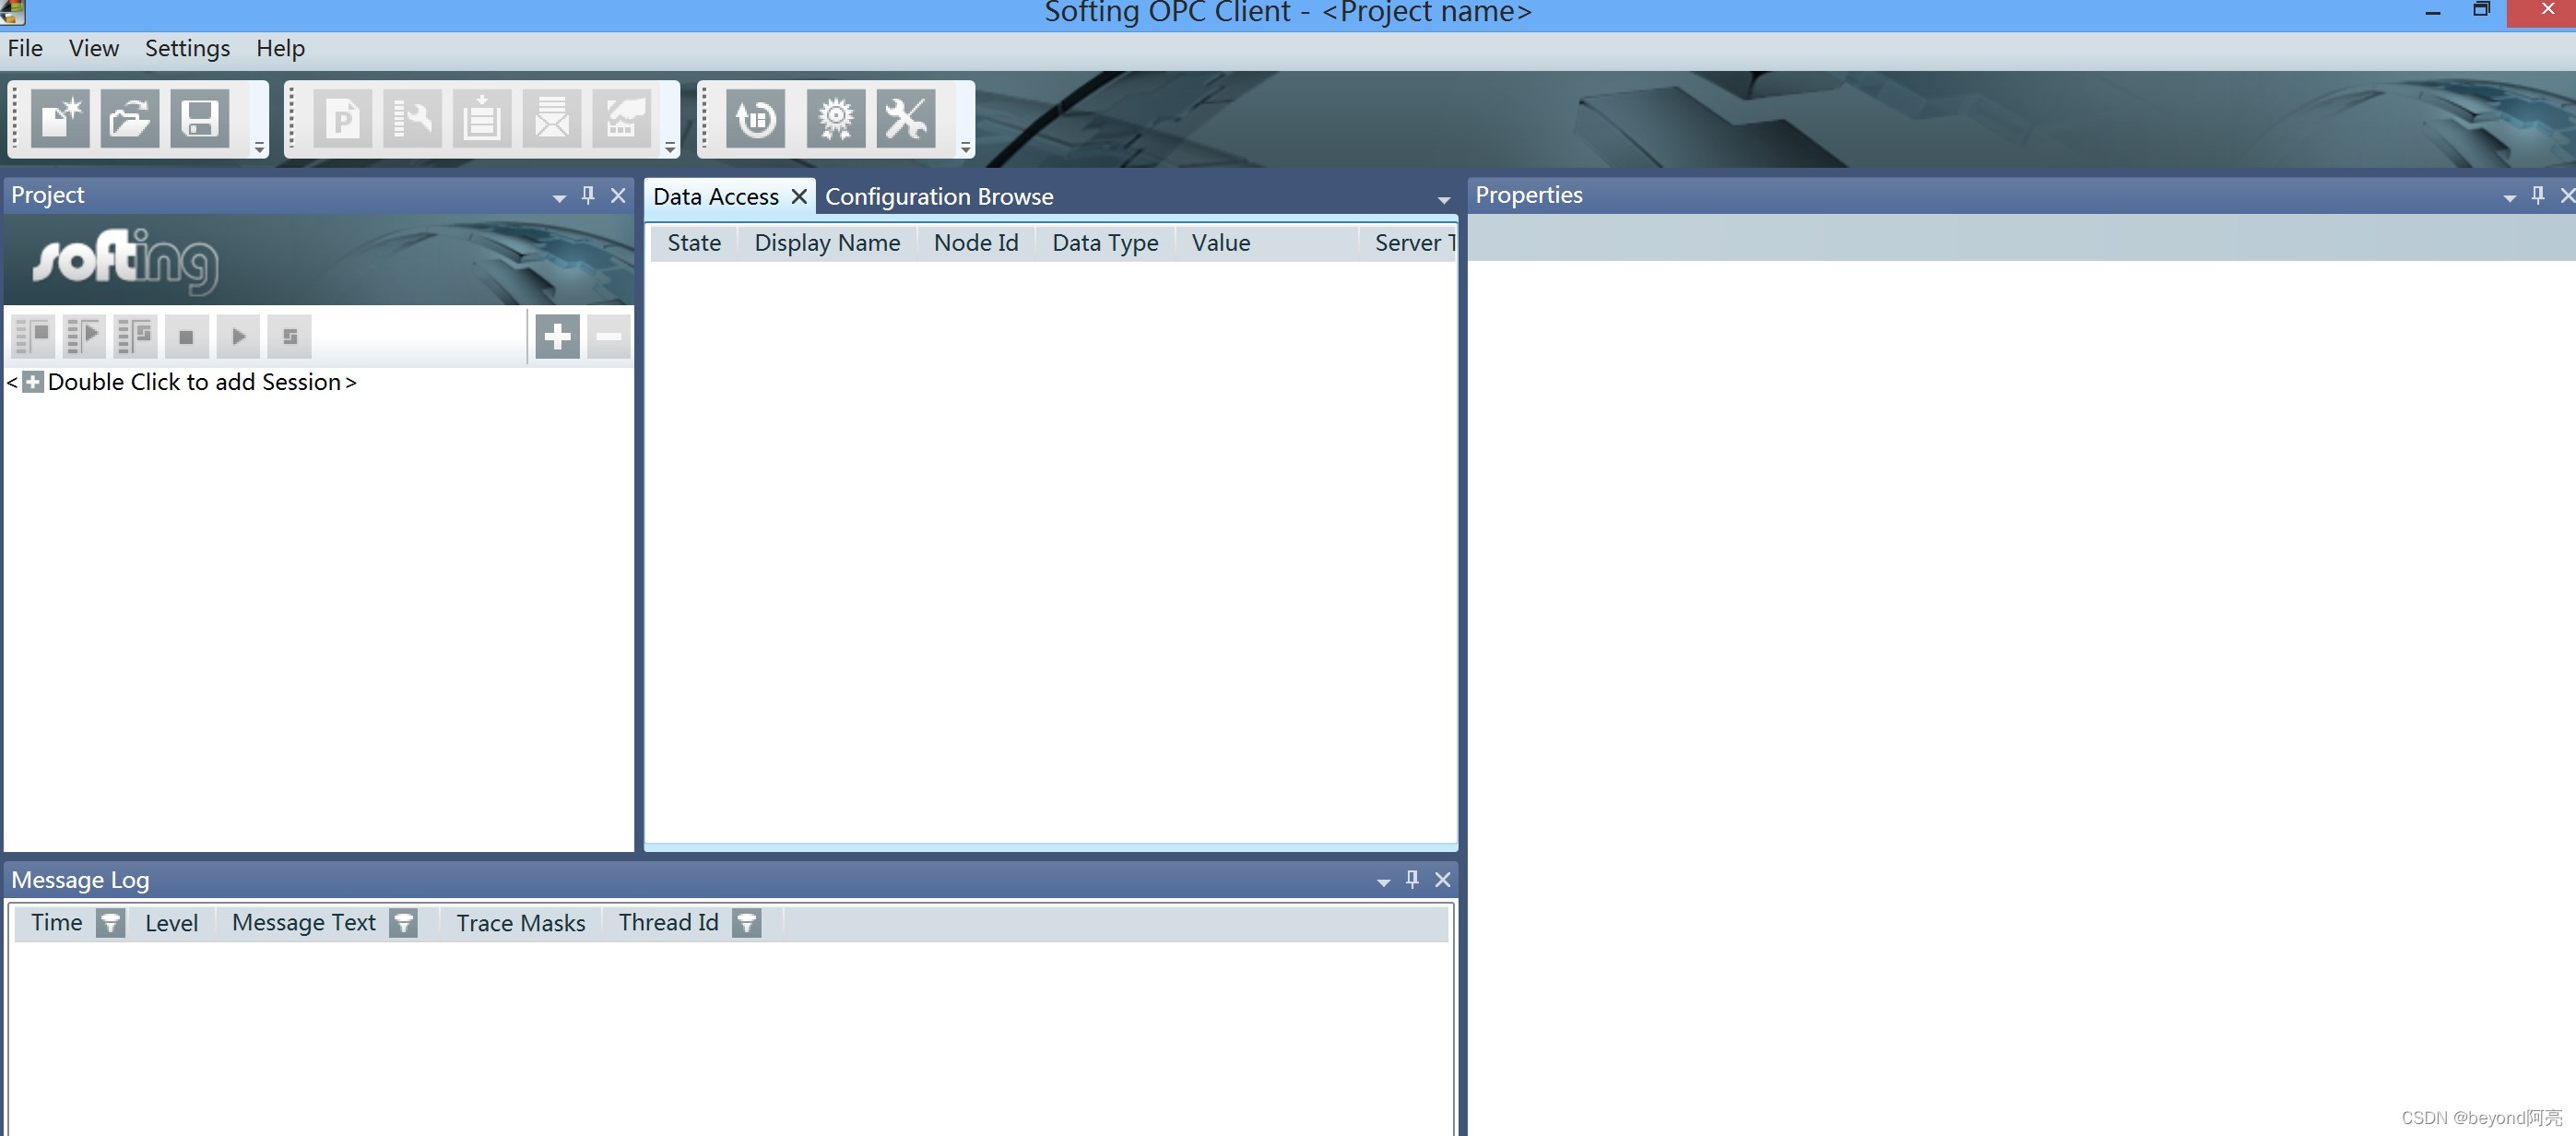Save the project with the floppy disk icon

(200, 119)
